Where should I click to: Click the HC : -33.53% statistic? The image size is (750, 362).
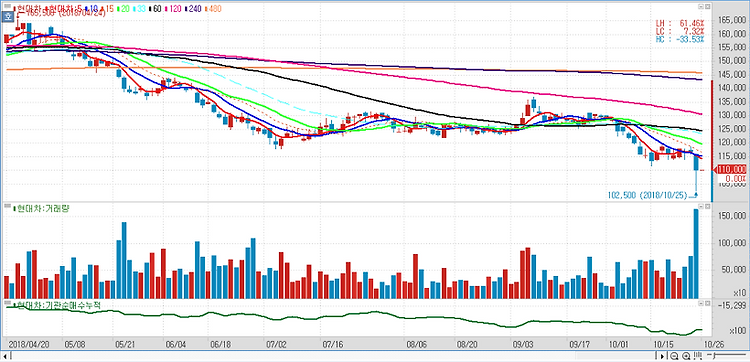tap(681, 39)
